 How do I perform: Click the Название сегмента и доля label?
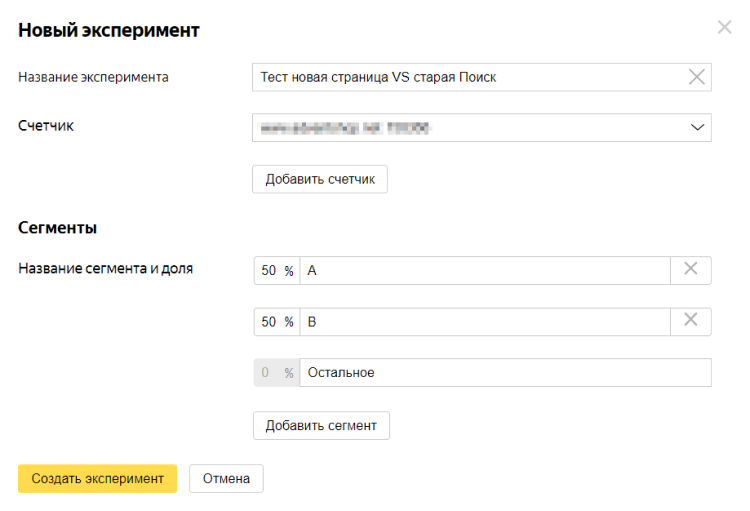(x=106, y=269)
